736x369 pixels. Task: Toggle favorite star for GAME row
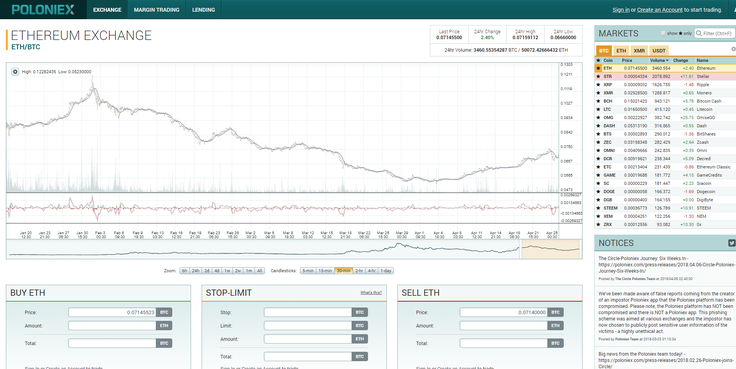click(598, 175)
